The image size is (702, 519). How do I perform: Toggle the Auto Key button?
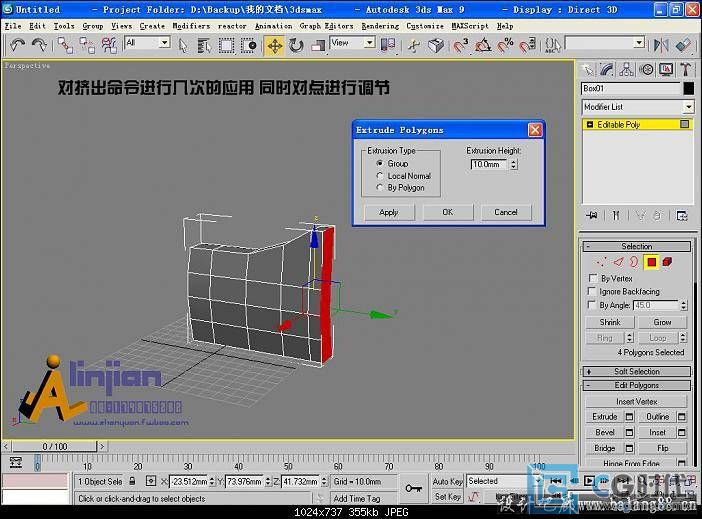(x=447, y=481)
